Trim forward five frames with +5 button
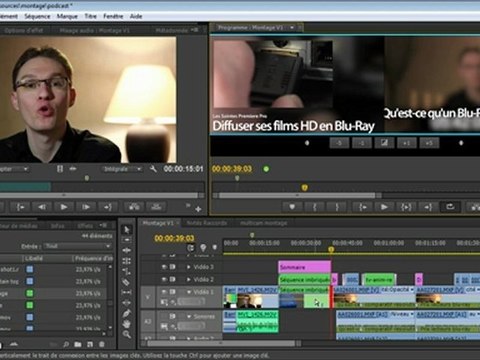Viewport: 480px width, 360px height. click(429, 143)
